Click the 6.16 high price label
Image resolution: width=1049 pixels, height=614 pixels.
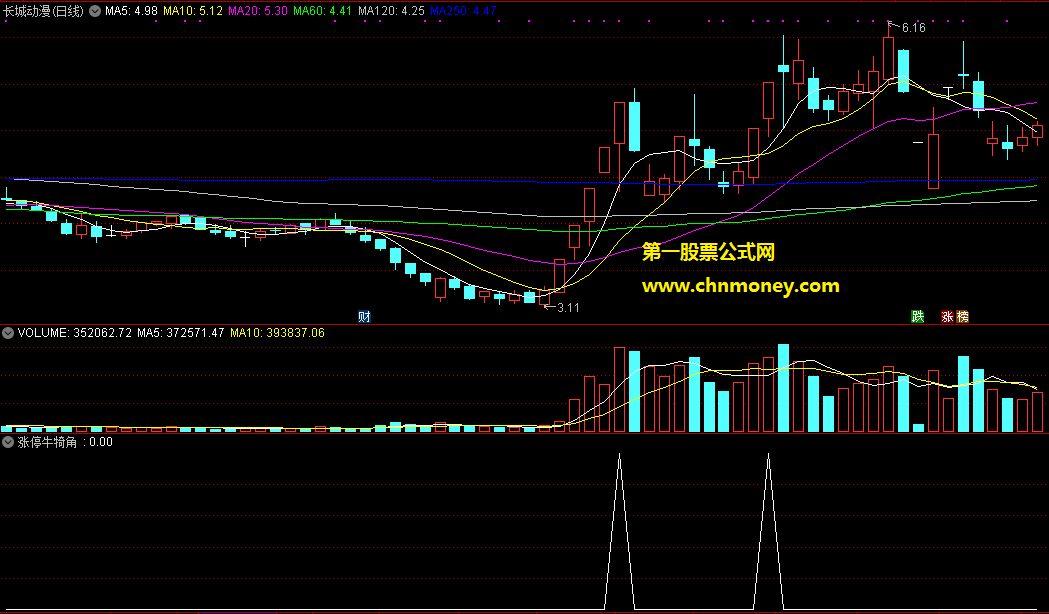[x=913, y=28]
